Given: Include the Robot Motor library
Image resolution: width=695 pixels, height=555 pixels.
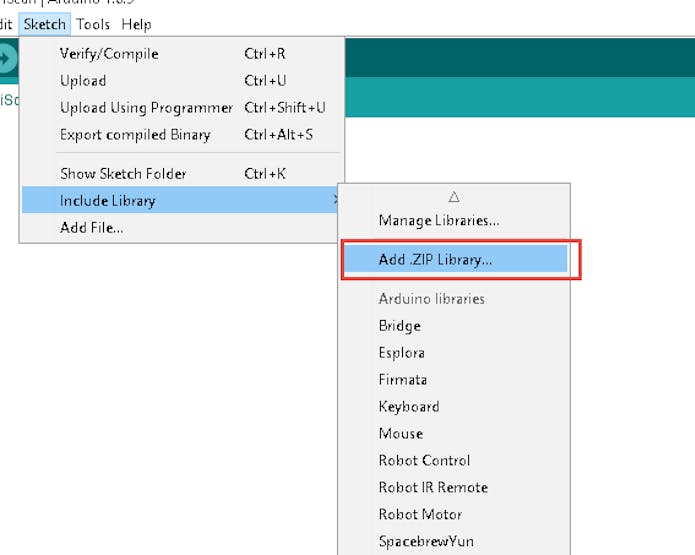Looking at the screenshot, I should (455, 515).
